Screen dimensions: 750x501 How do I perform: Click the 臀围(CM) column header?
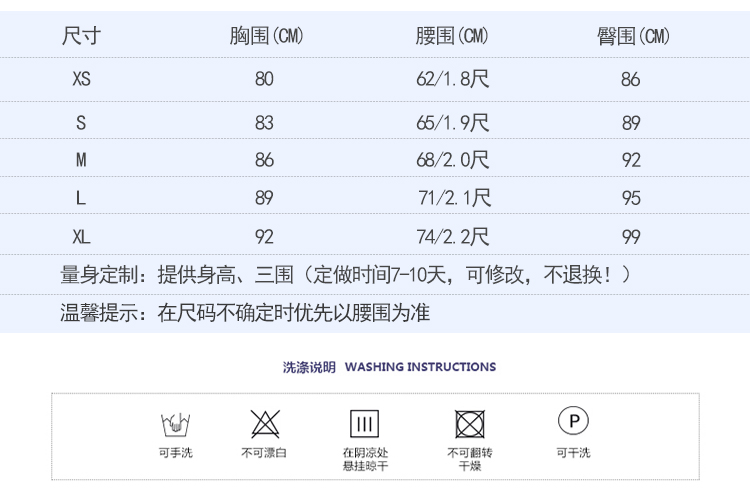click(x=633, y=37)
